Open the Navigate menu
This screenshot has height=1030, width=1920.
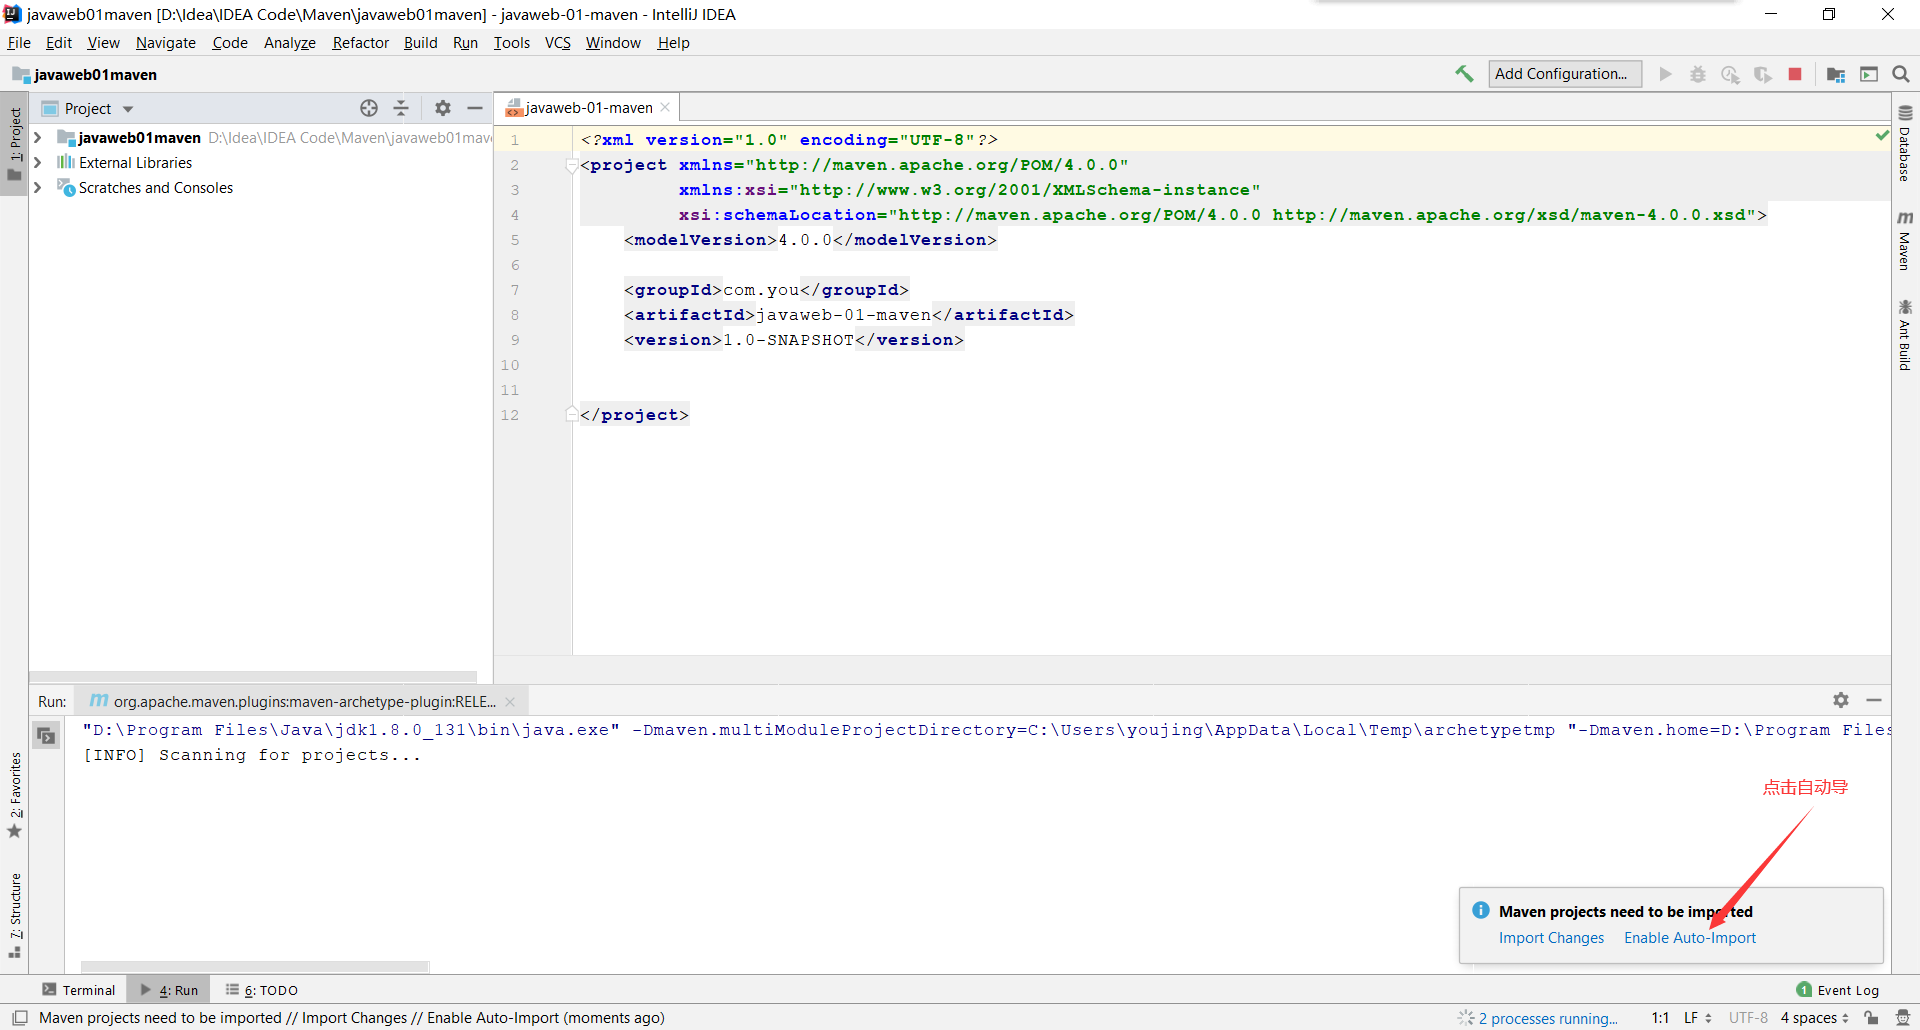tap(166, 43)
